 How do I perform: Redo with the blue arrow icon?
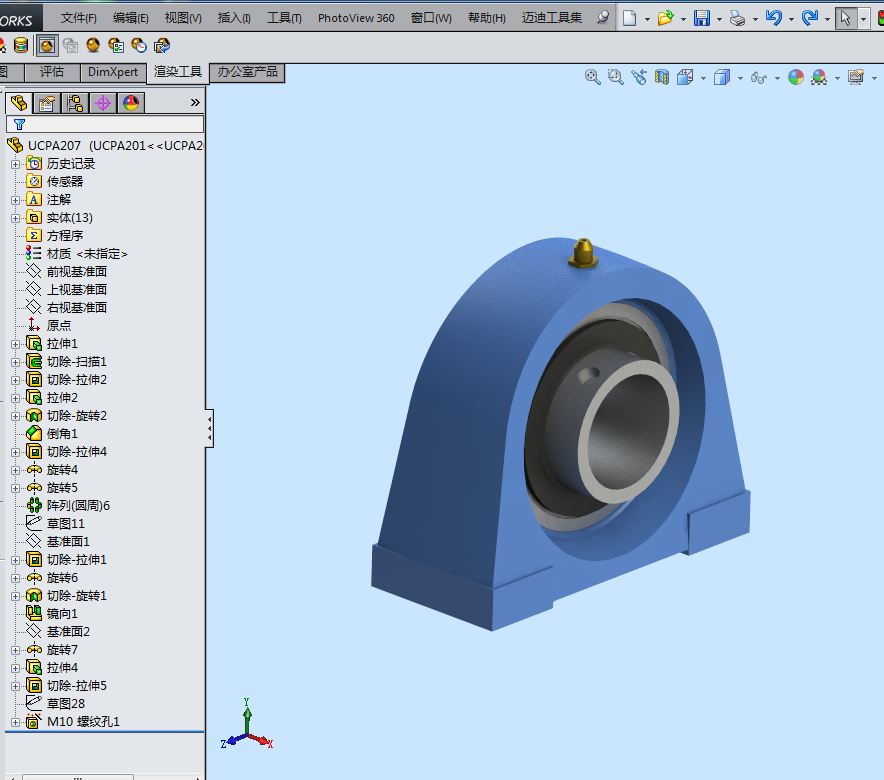810,18
